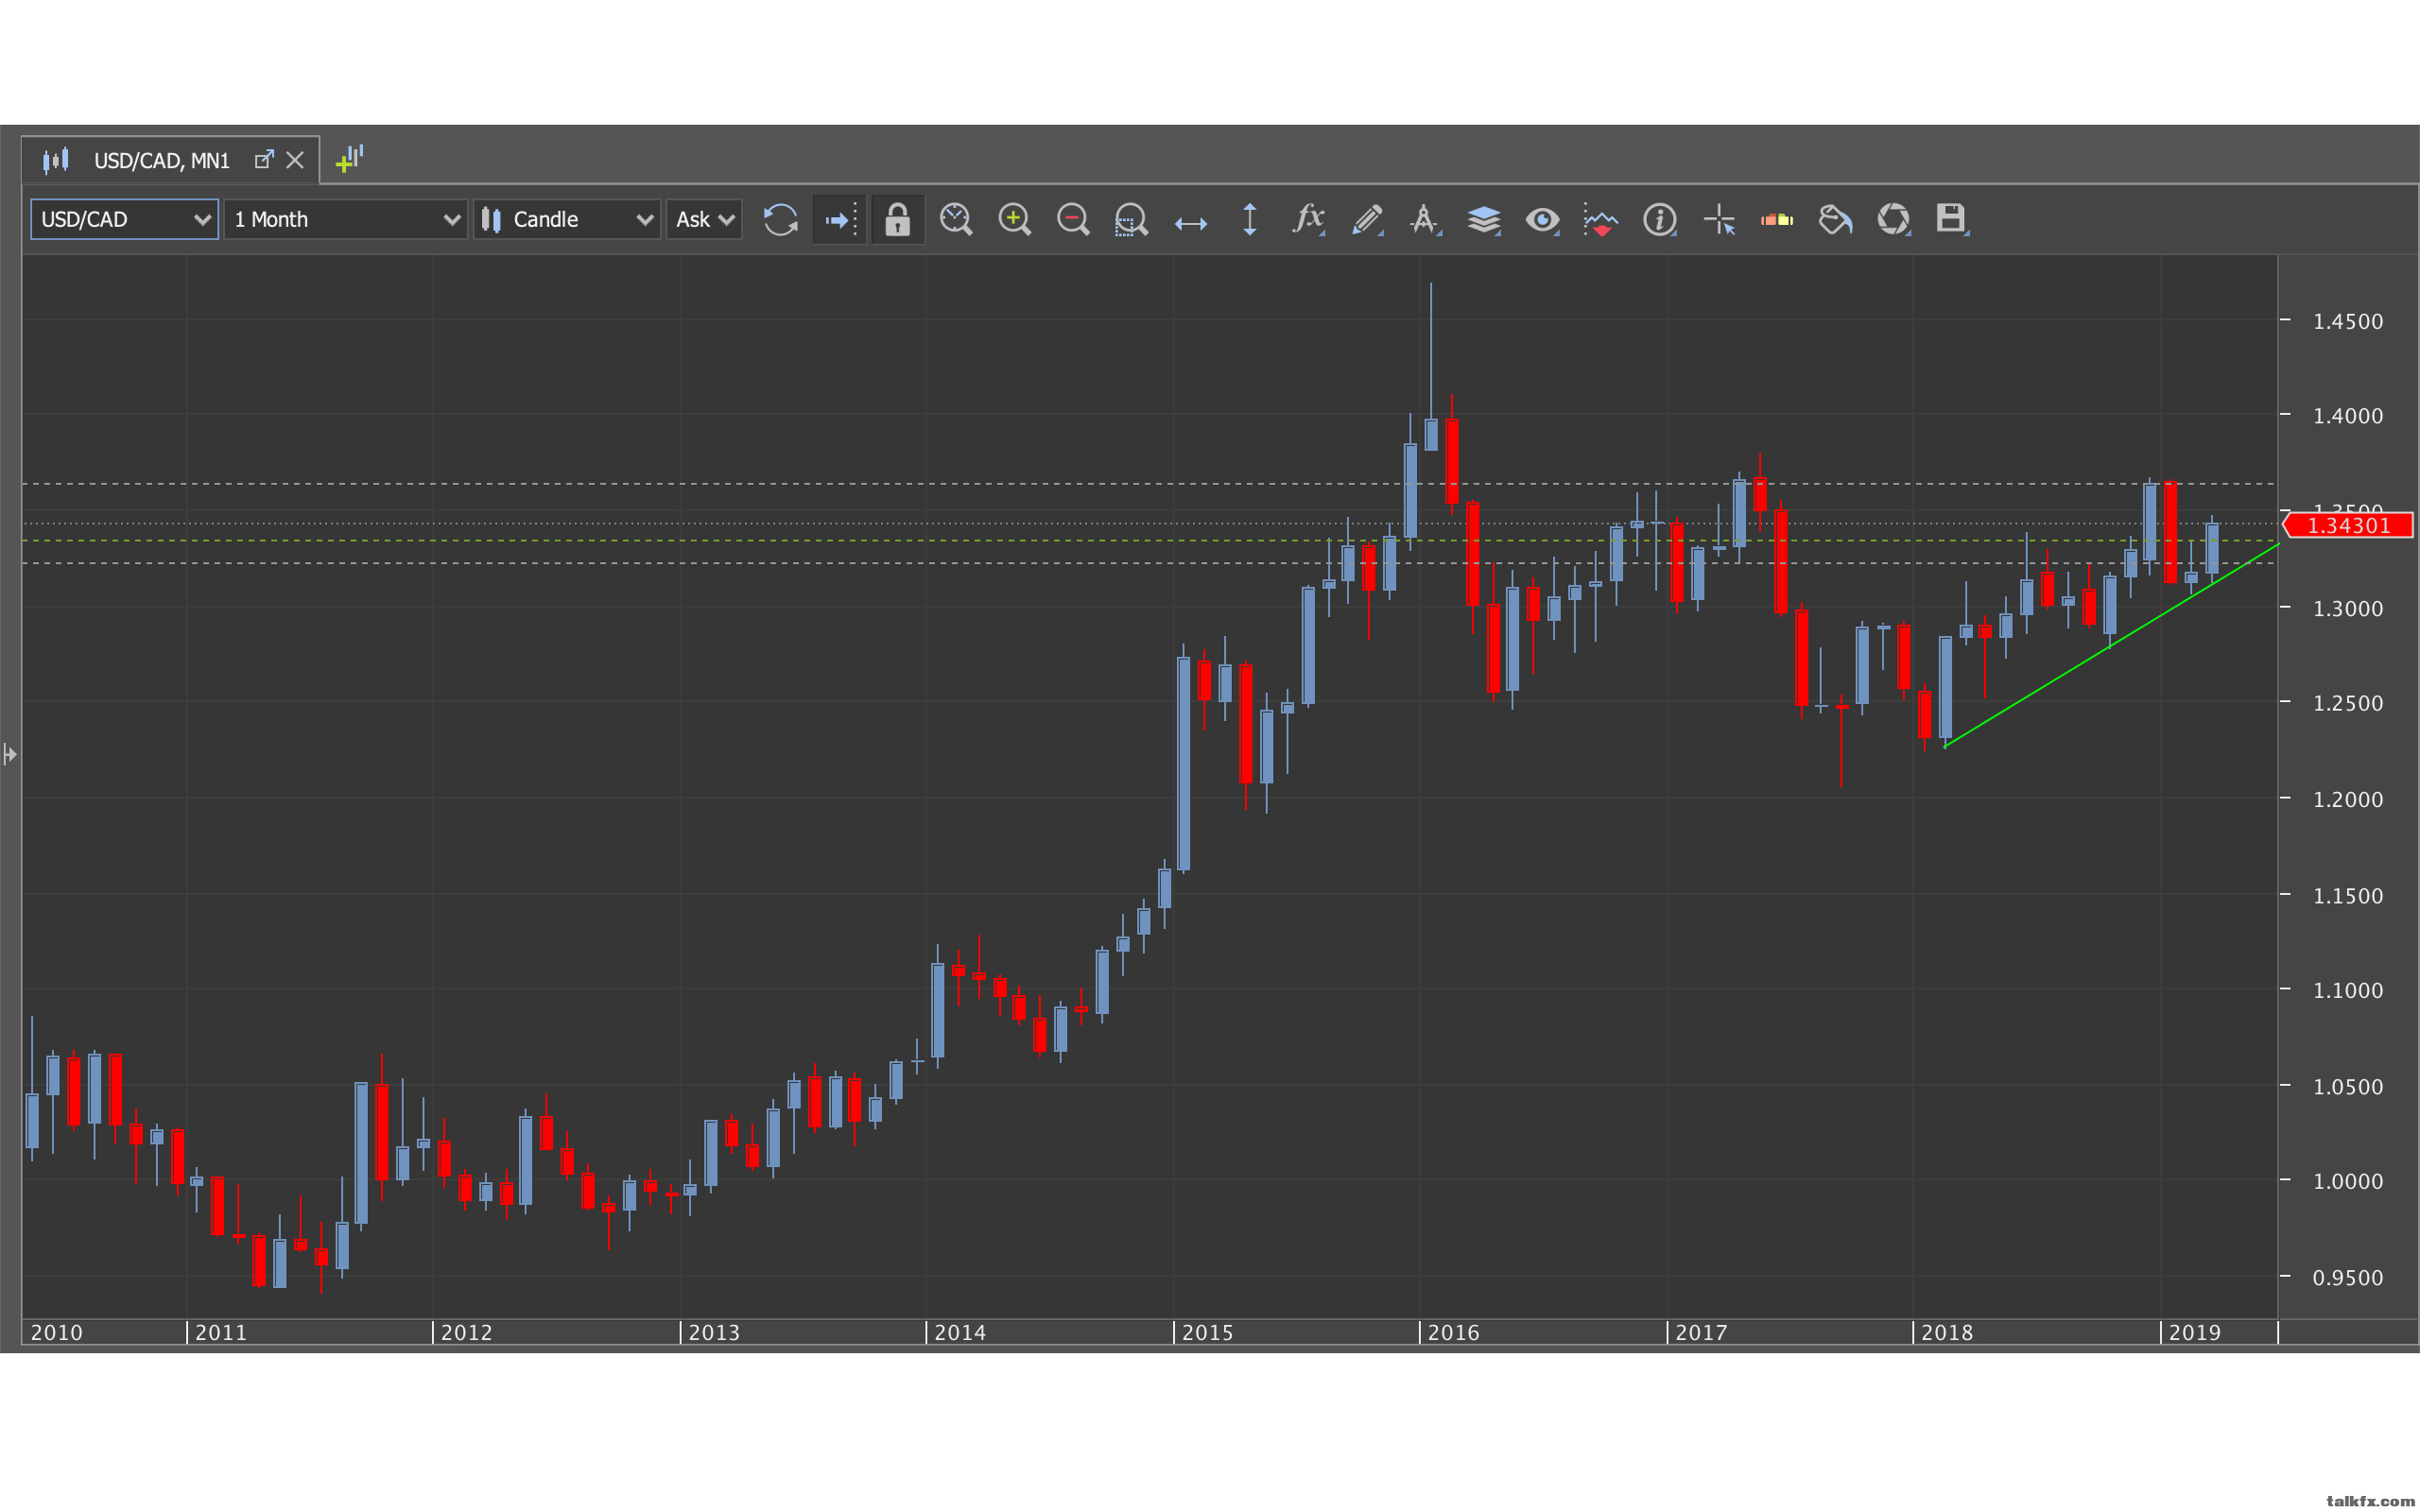2420x1512 pixels.
Task: Open the 1 Month timeframe dropdown
Action: tap(346, 219)
